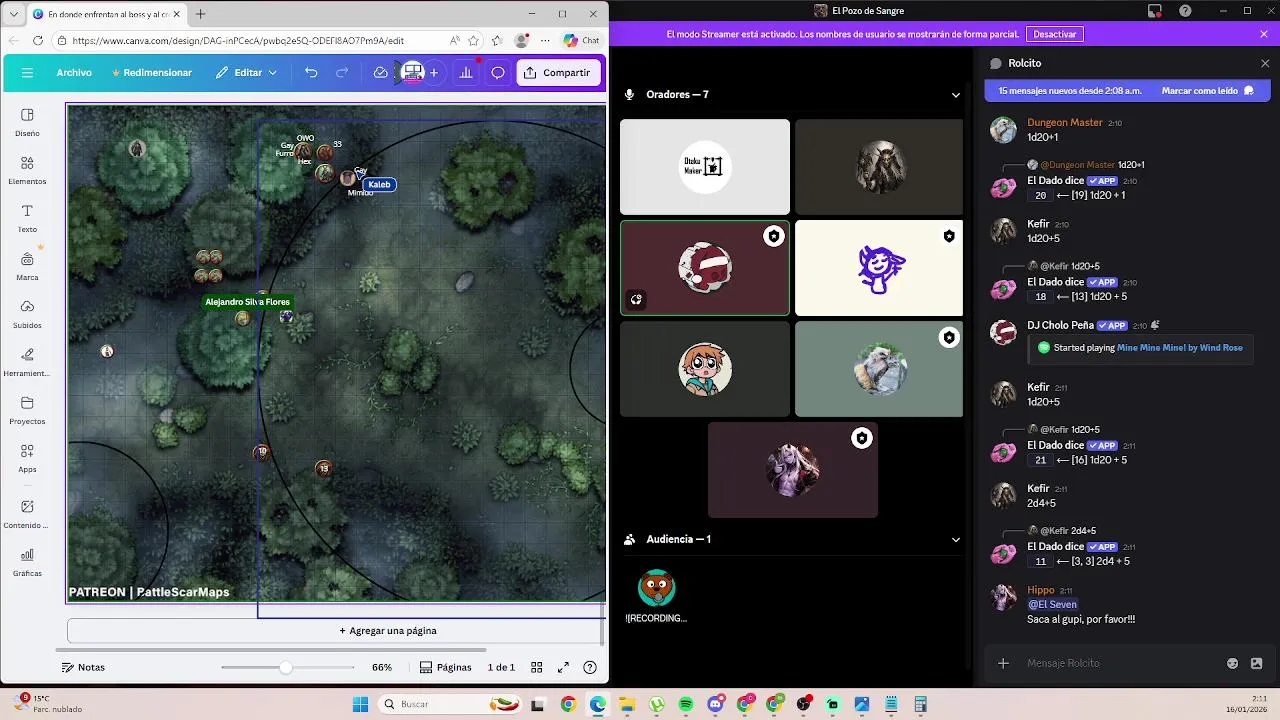The width and height of the screenshot is (1280, 720).
Task: Open a new browser tab
Action: pyautogui.click(x=200, y=14)
